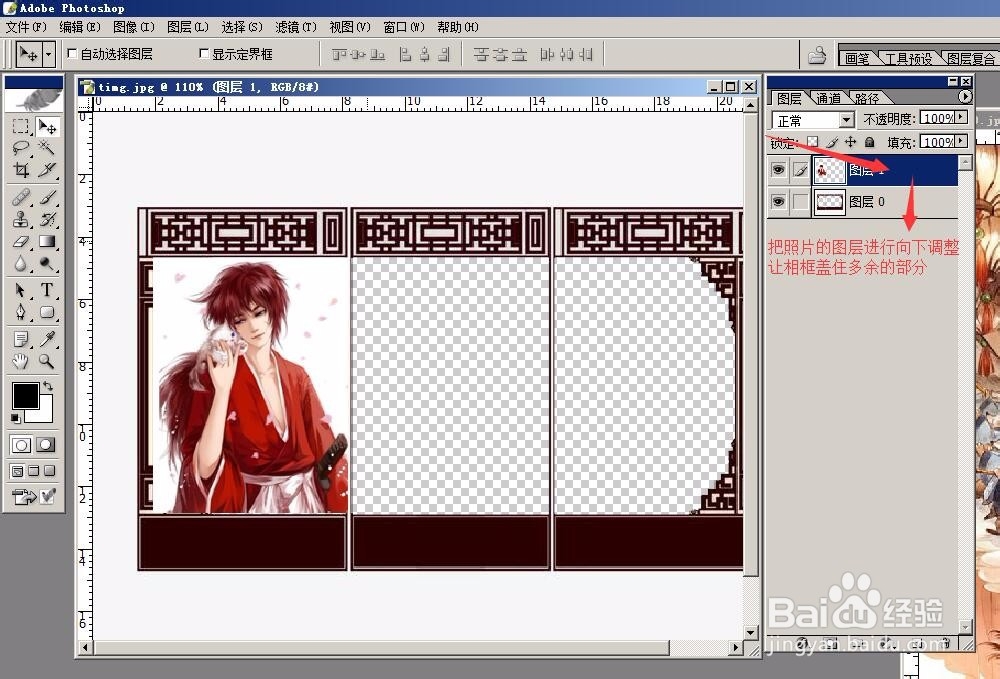Click the 填充 100% input field
Screen dimensions: 1000x679
(938, 141)
